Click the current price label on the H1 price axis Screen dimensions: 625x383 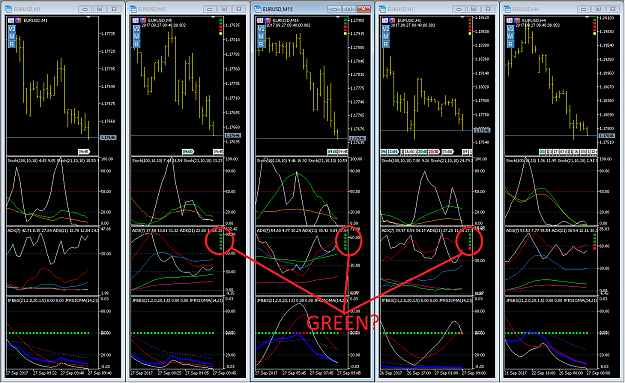(482, 130)
